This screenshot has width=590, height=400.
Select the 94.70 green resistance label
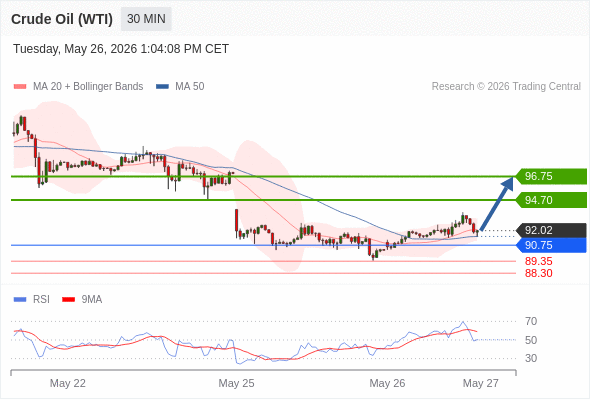(x=551, y=200)
